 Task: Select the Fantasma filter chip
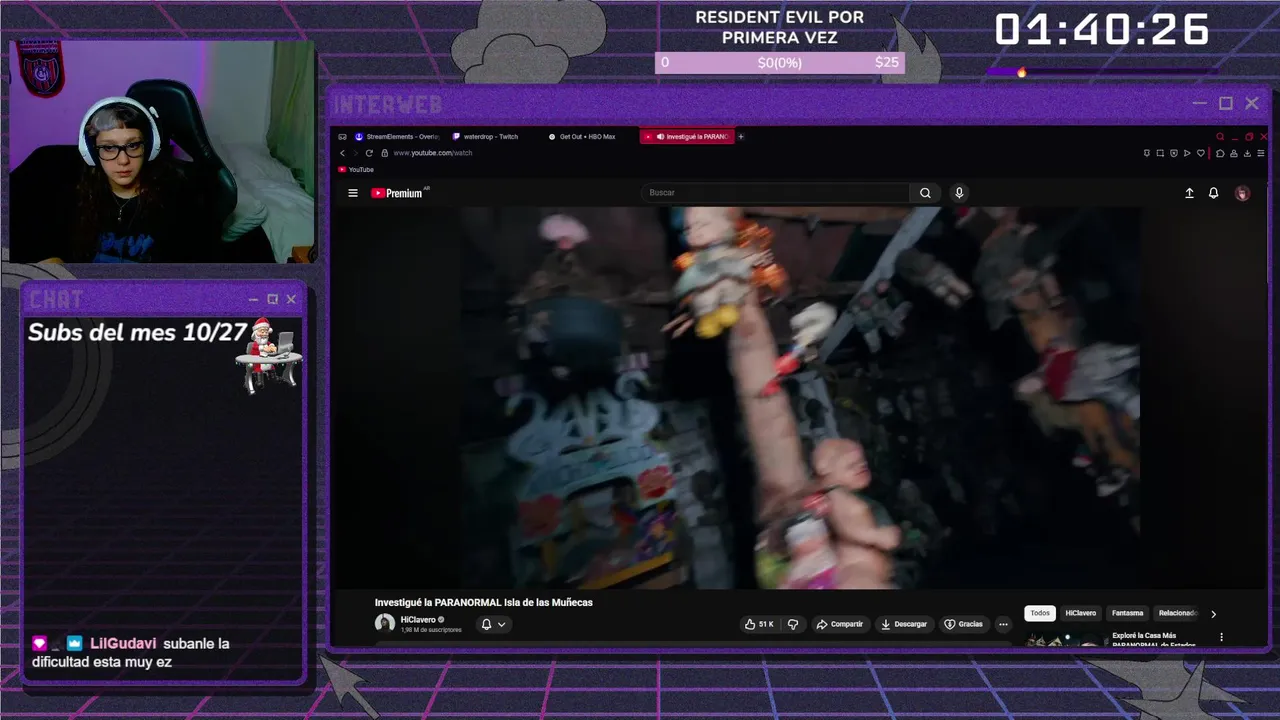coord(1127,613)
